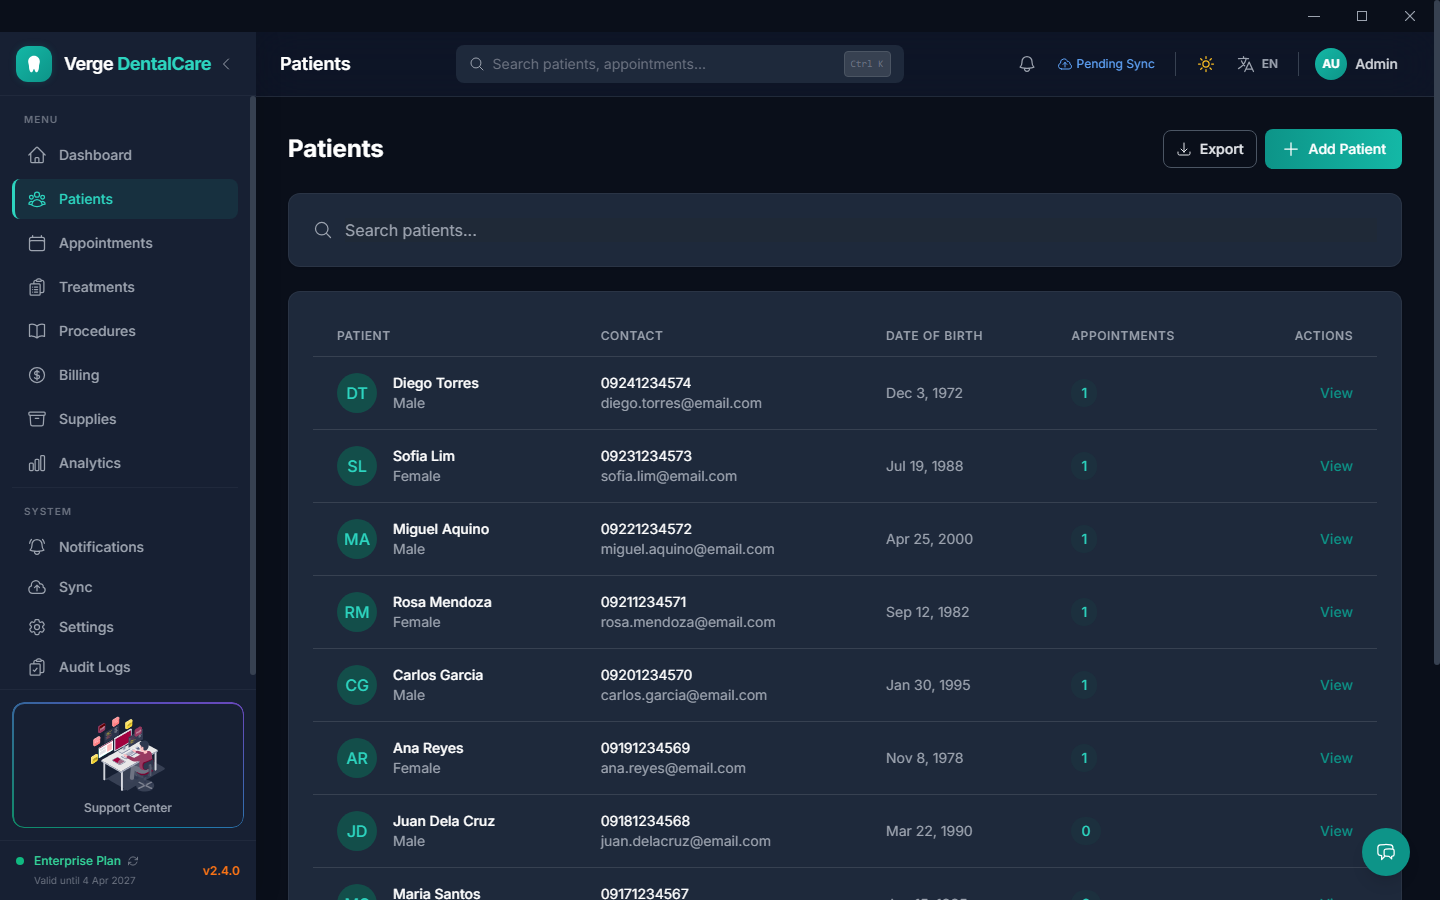The image size is (1440, 900).
Task: Click the AR avatar for Ana Reyes
Action: (x=357, y=758)
